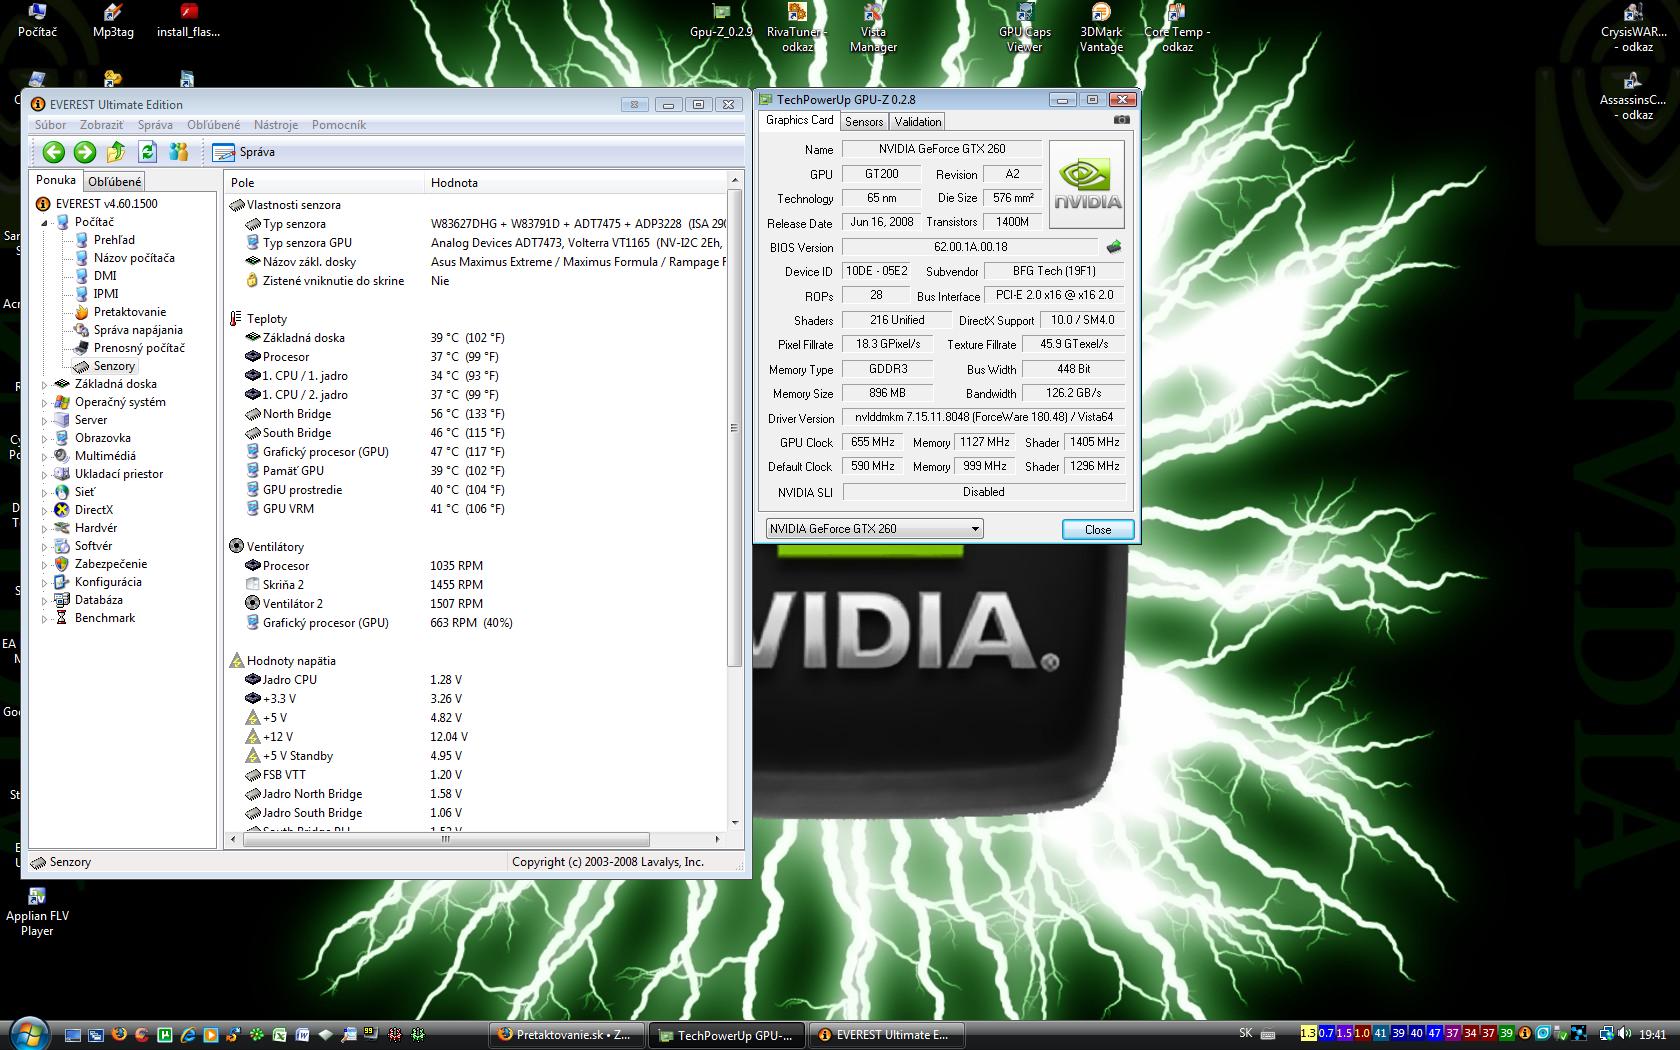Select the North Bridge temperature row
The height and width of the screenshot is (1050, 1680).
tap(476, 414)
